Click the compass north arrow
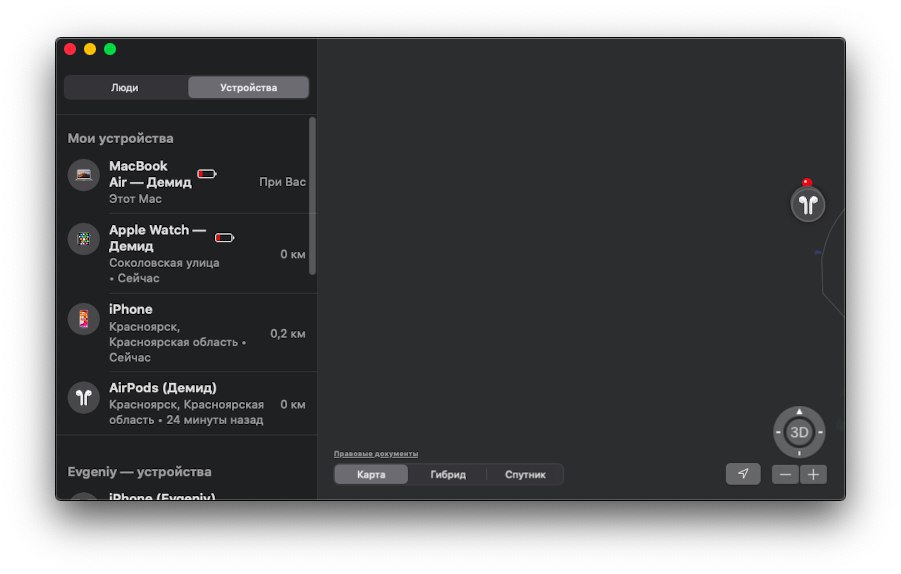The image size is (901, 574). pos(799,411)
